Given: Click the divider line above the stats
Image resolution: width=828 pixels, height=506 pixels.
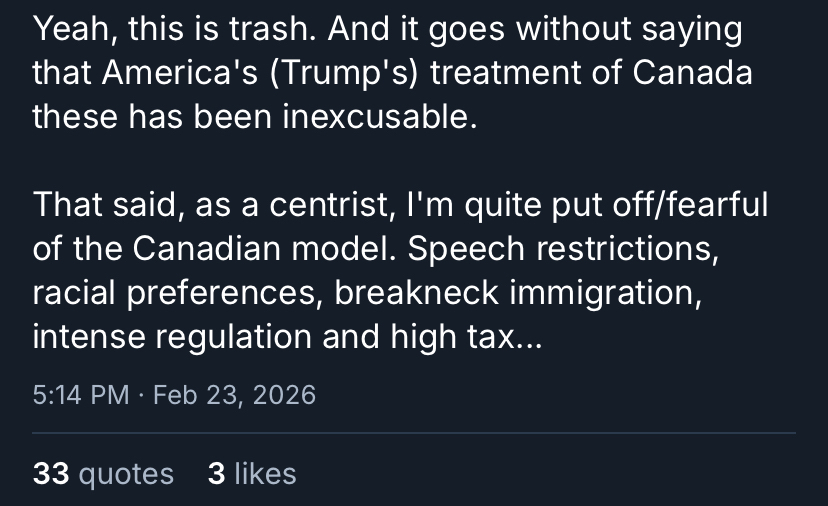Looking at the screenshot, I should coord(414,433).
